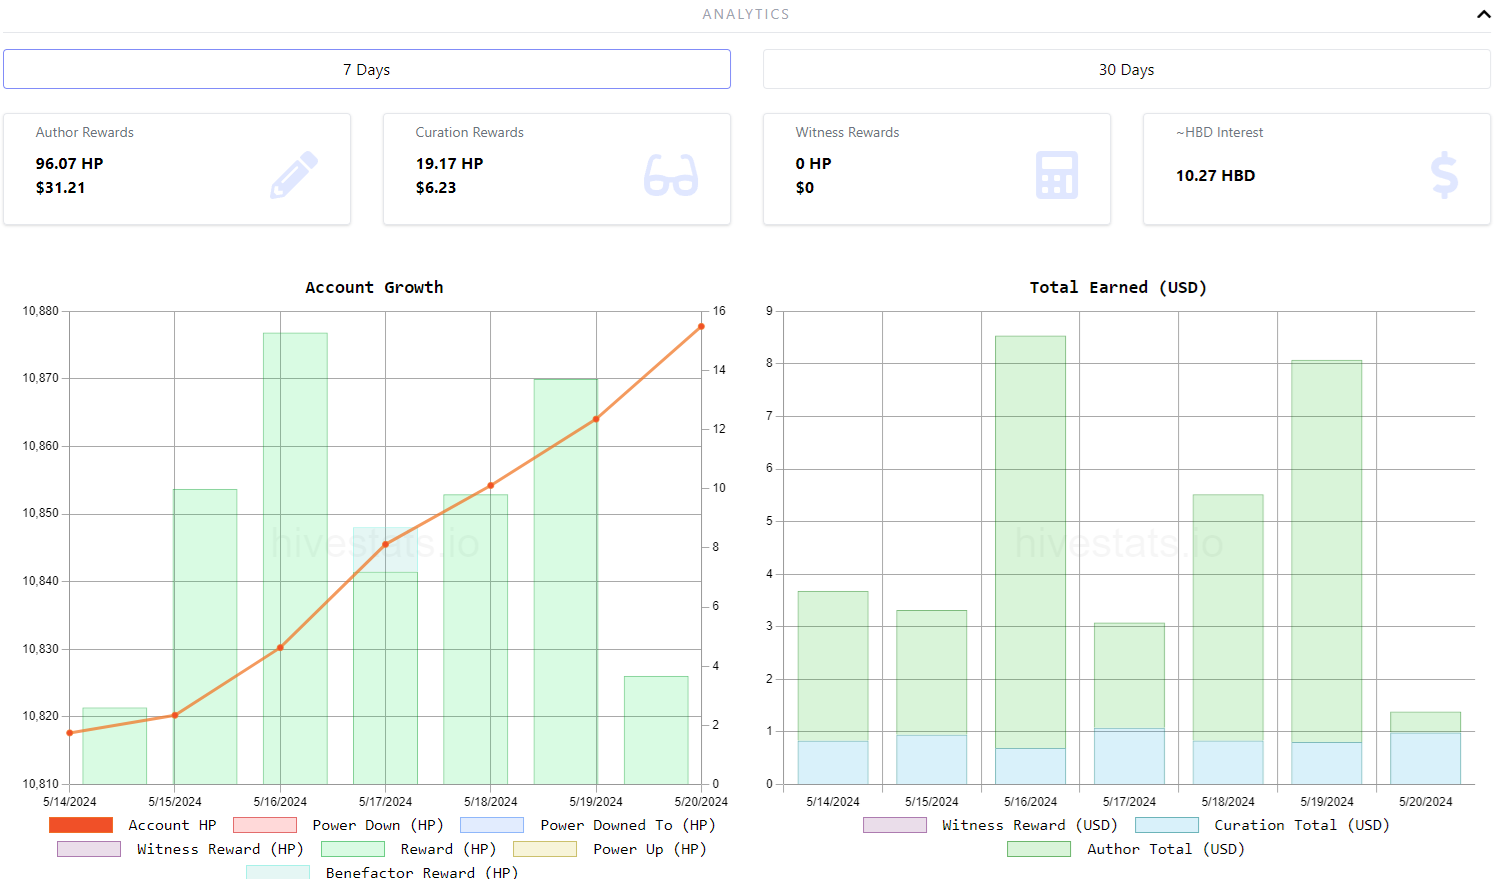Click the Reward (HP) legend label
Image resolution: width=1495 pixels, height=879 pixels.
pos(448,849)
